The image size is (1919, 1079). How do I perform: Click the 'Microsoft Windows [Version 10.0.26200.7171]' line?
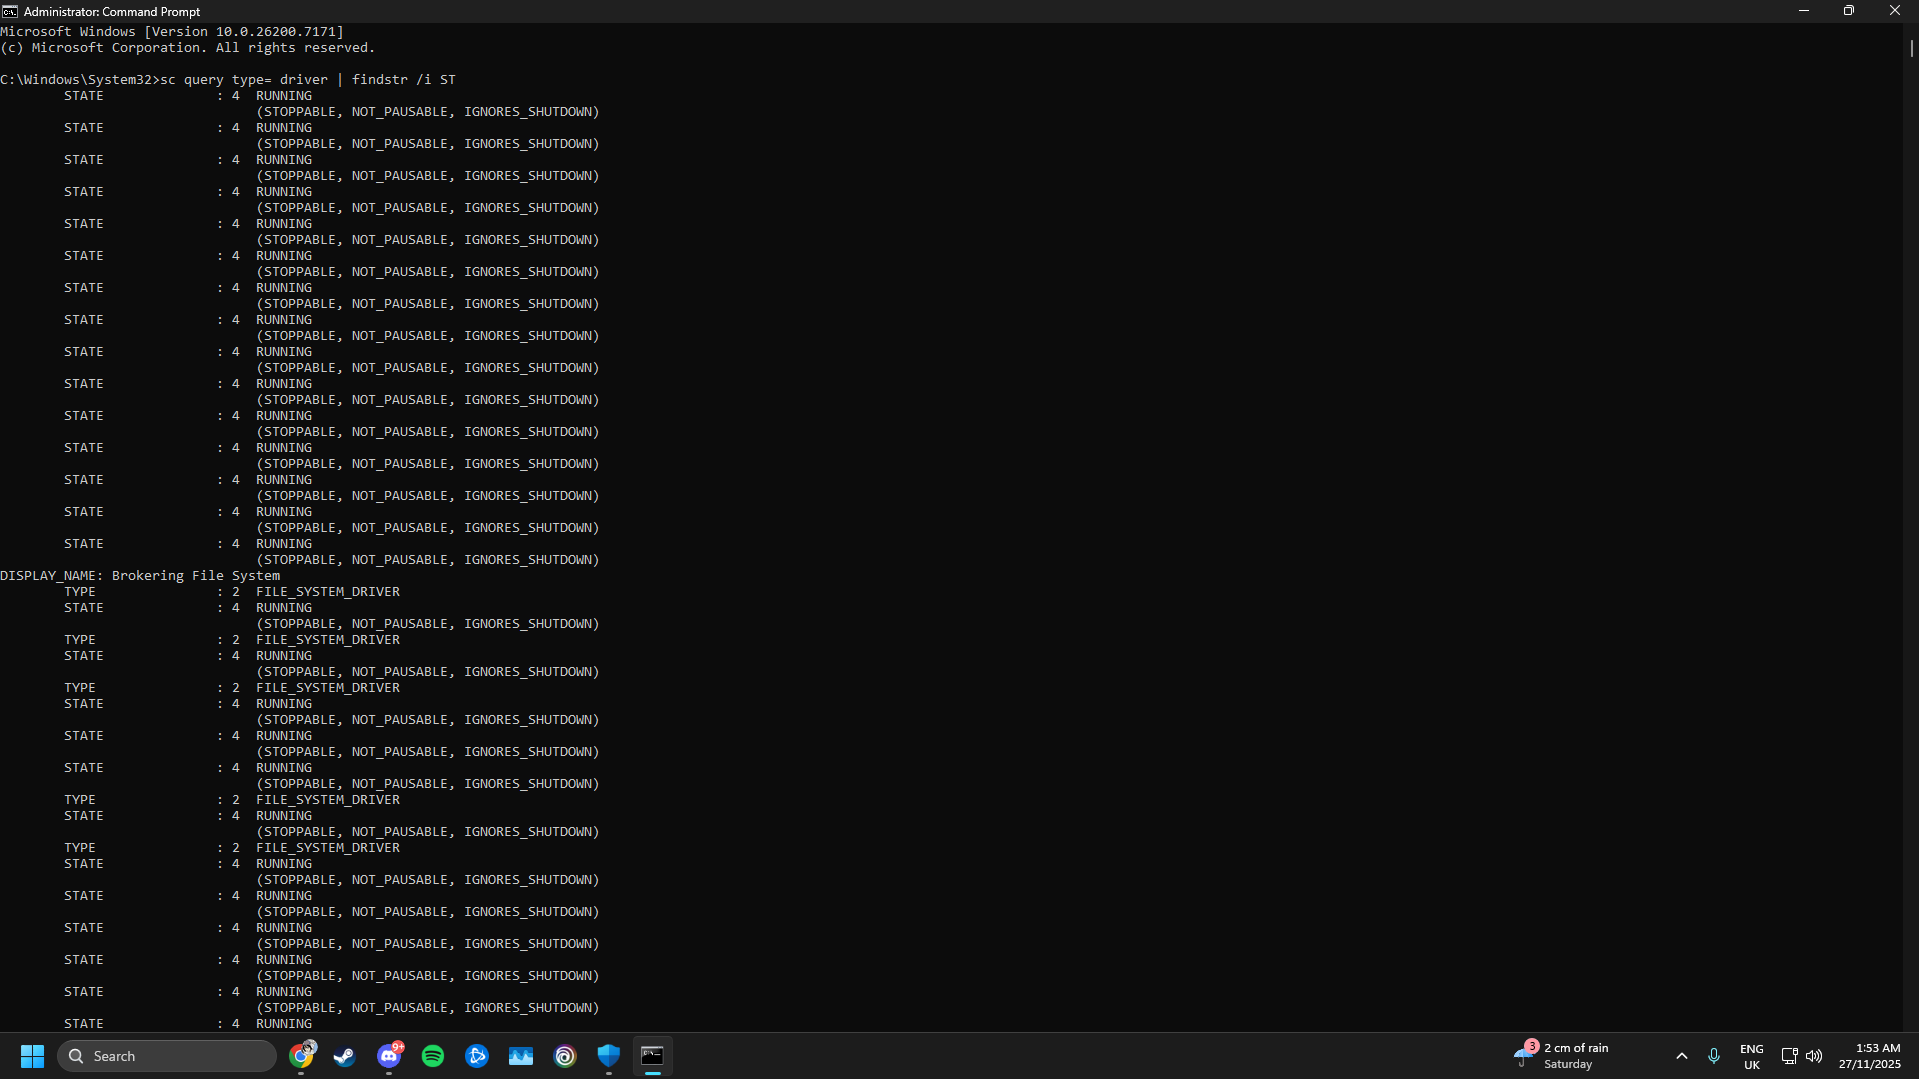pos(172,32)
